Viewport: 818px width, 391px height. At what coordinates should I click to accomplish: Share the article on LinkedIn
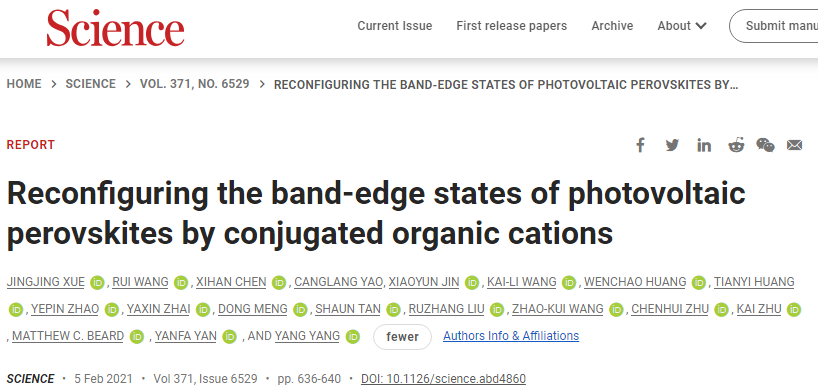(x=704, y=145)
